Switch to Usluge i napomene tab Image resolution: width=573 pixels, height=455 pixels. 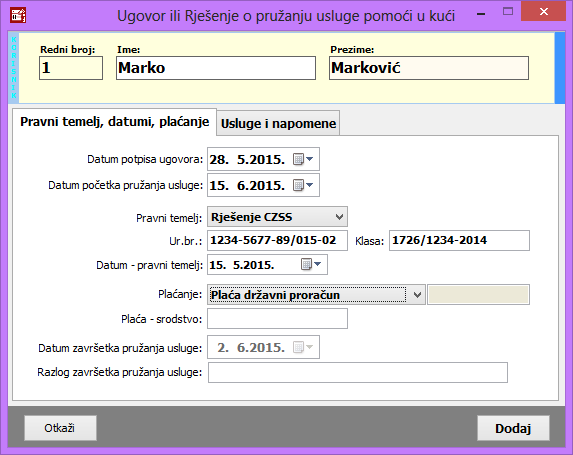pyautogui.click(x=278, y=124)
